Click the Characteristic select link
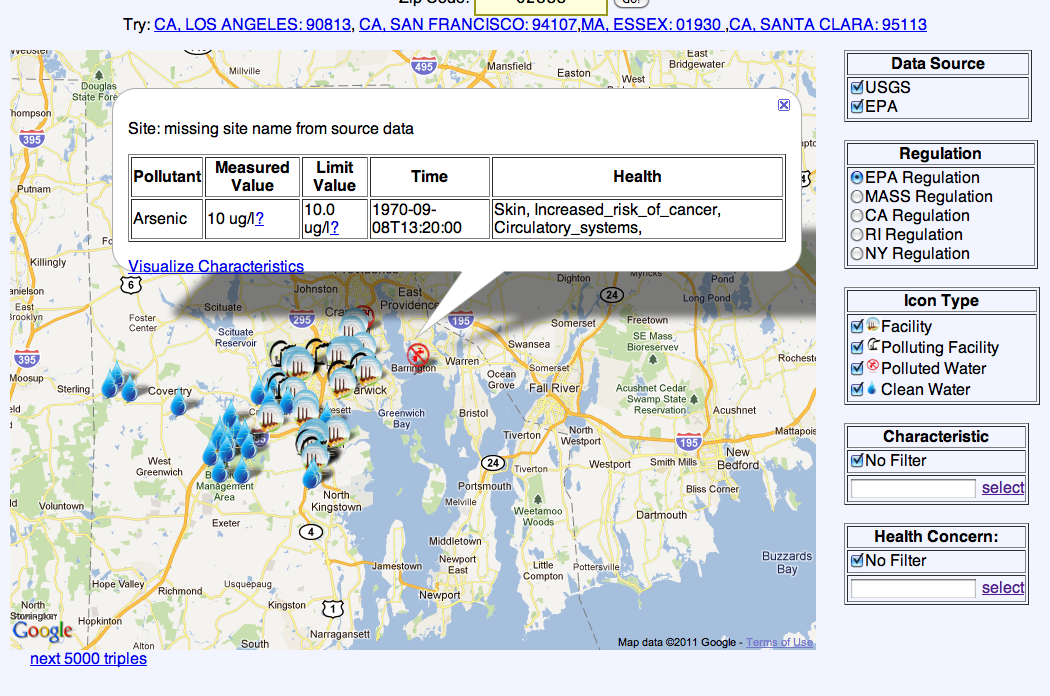This screenshot has height=696, width=1050. click(x=1002, y=488)
